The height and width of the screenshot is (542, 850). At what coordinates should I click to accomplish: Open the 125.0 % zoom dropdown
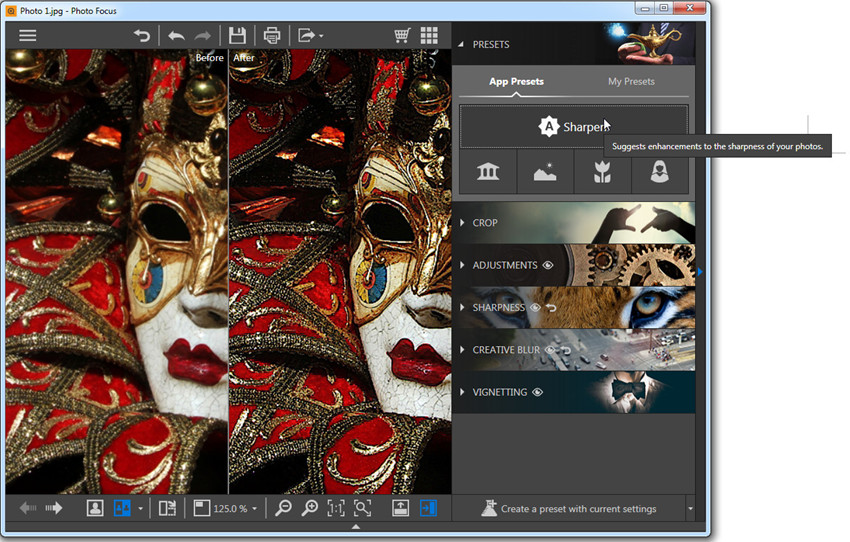254,508
